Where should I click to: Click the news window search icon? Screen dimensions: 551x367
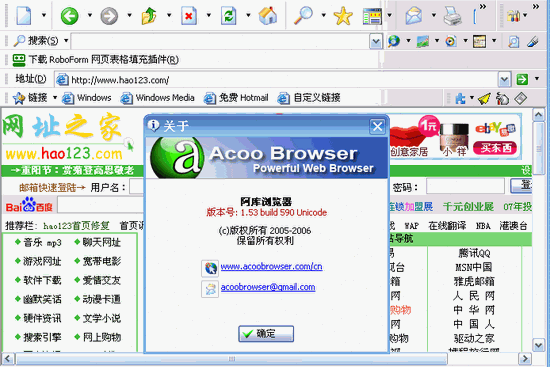pos(480,41)
